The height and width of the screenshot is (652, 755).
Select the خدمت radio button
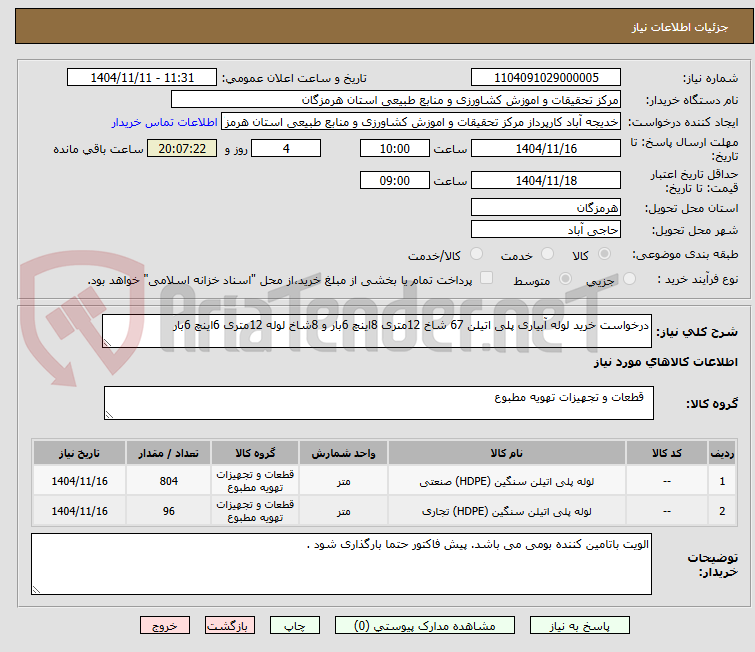pos(547,254)
